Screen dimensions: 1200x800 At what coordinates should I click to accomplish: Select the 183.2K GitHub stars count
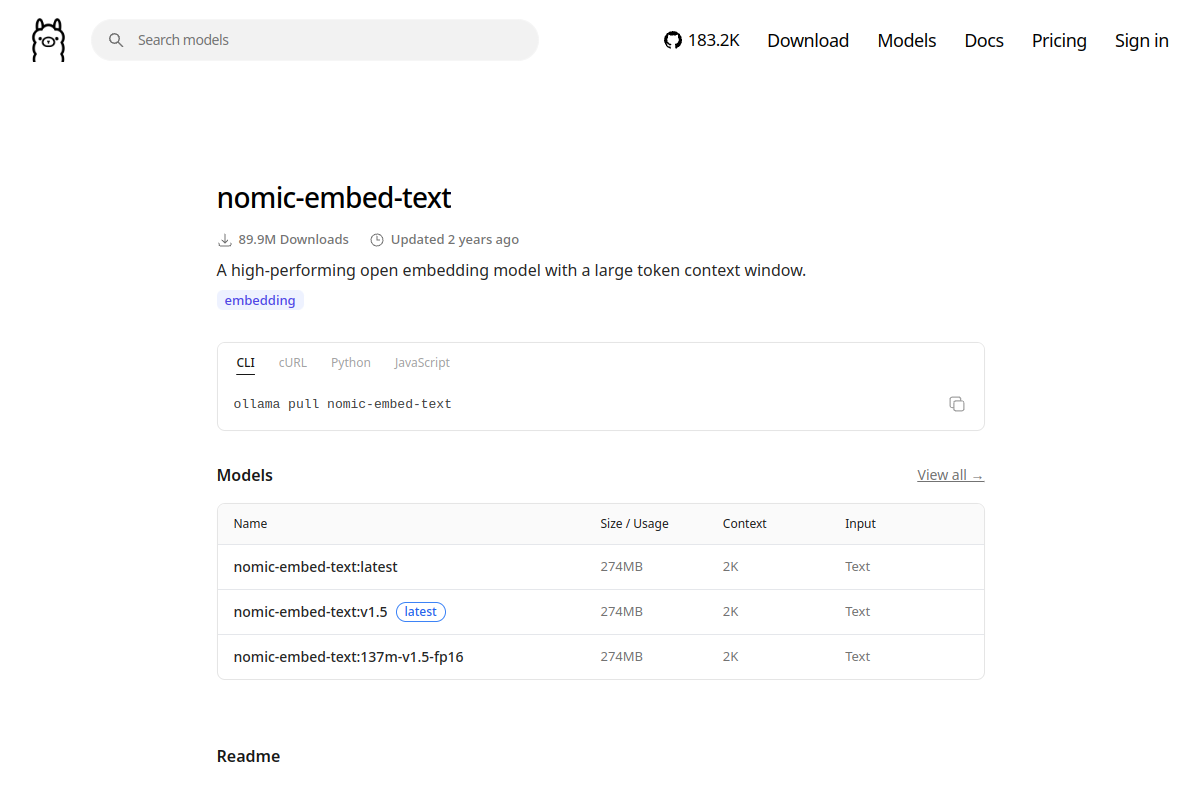tap(714, 40)
